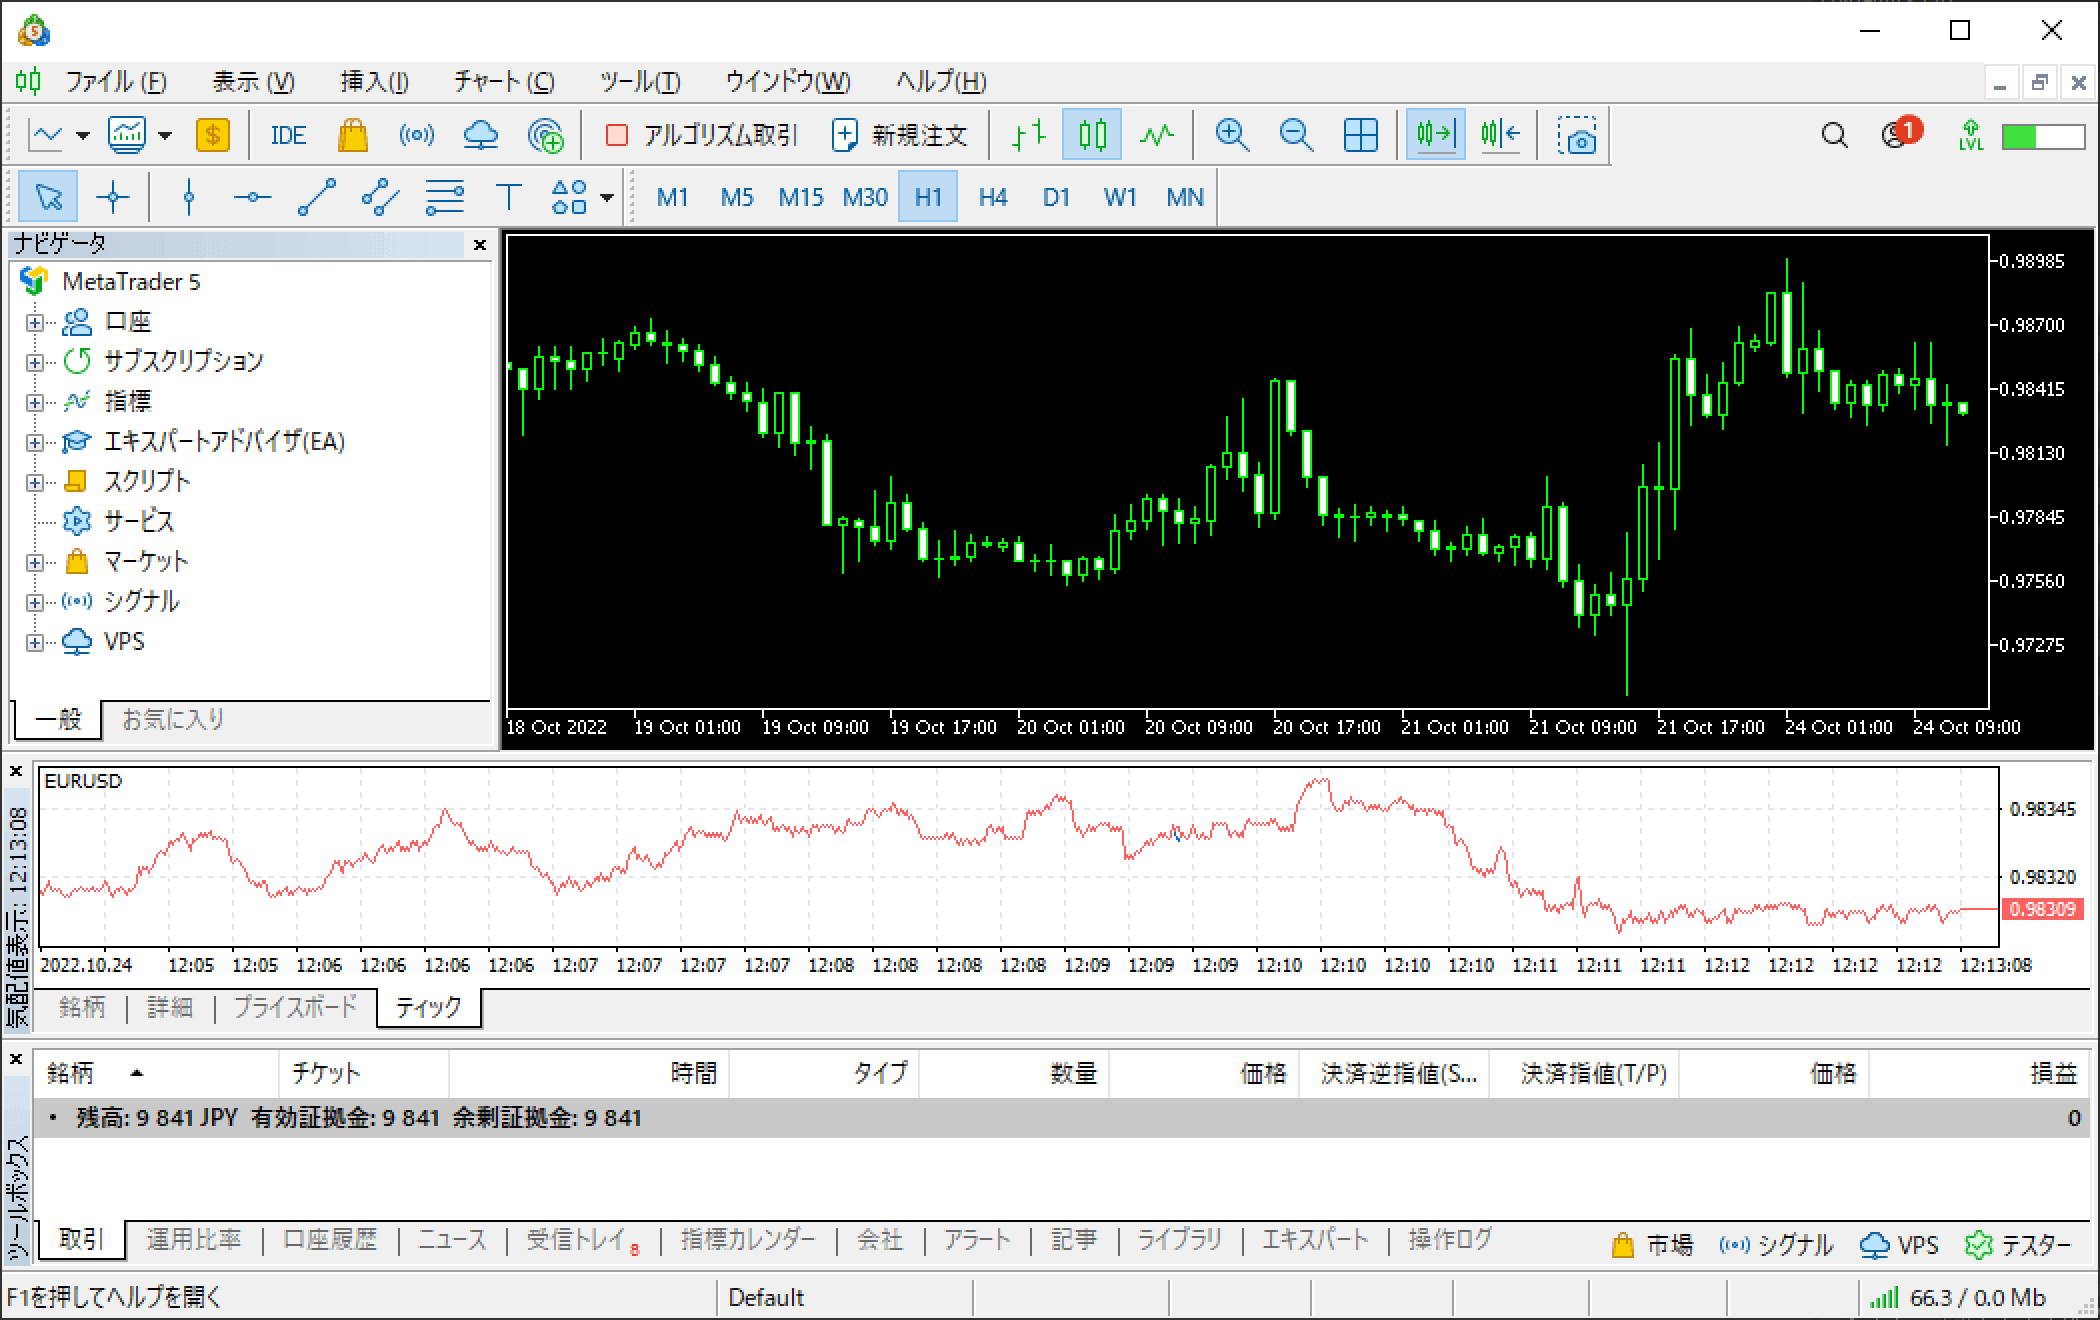Insert Fibonacci retracement lines
The image size is (2100, 1320).
pos(445,197)
